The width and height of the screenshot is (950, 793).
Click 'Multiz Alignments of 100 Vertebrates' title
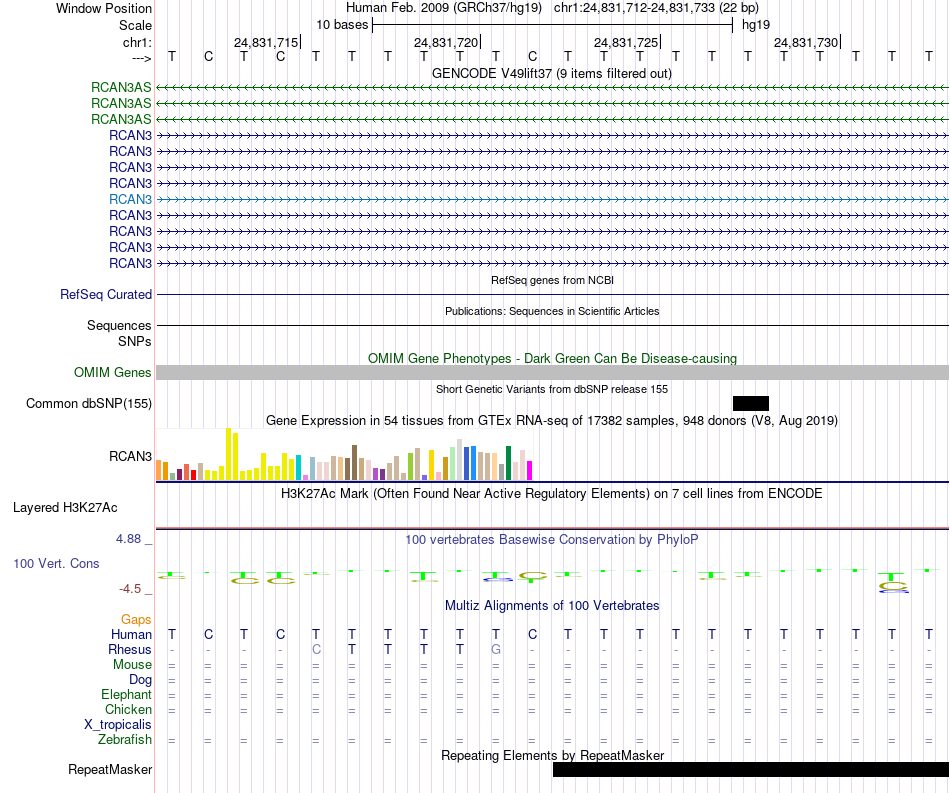552,606
